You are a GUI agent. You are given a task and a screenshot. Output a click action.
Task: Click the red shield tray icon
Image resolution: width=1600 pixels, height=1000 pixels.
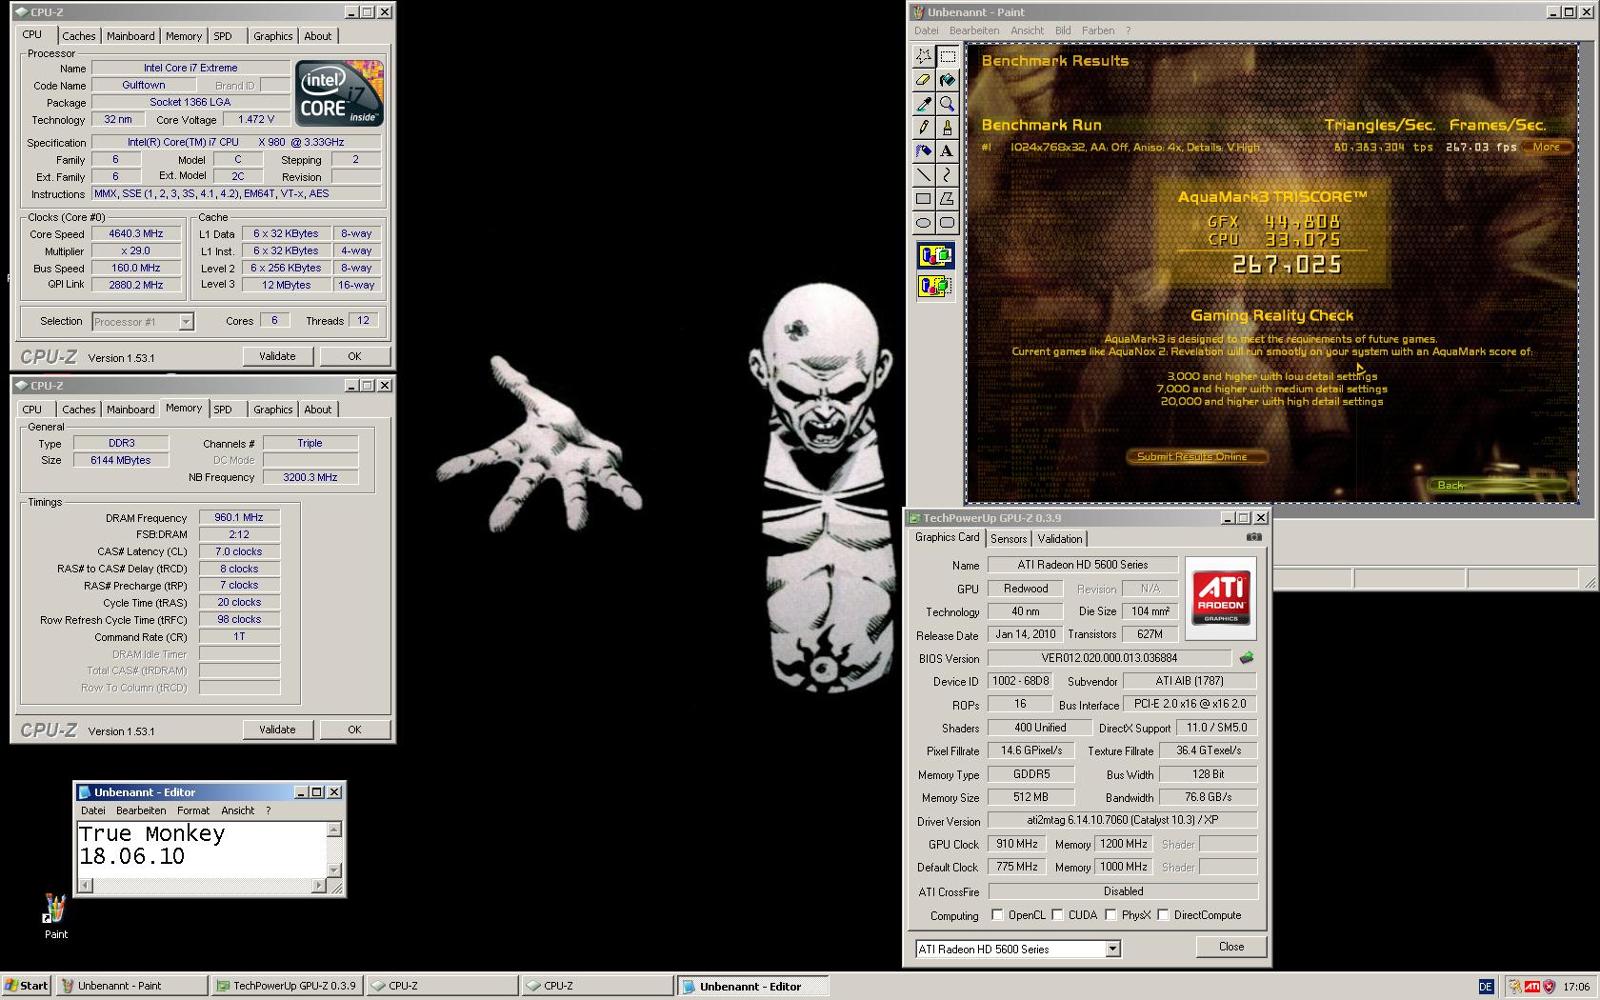click(1549, 986)
